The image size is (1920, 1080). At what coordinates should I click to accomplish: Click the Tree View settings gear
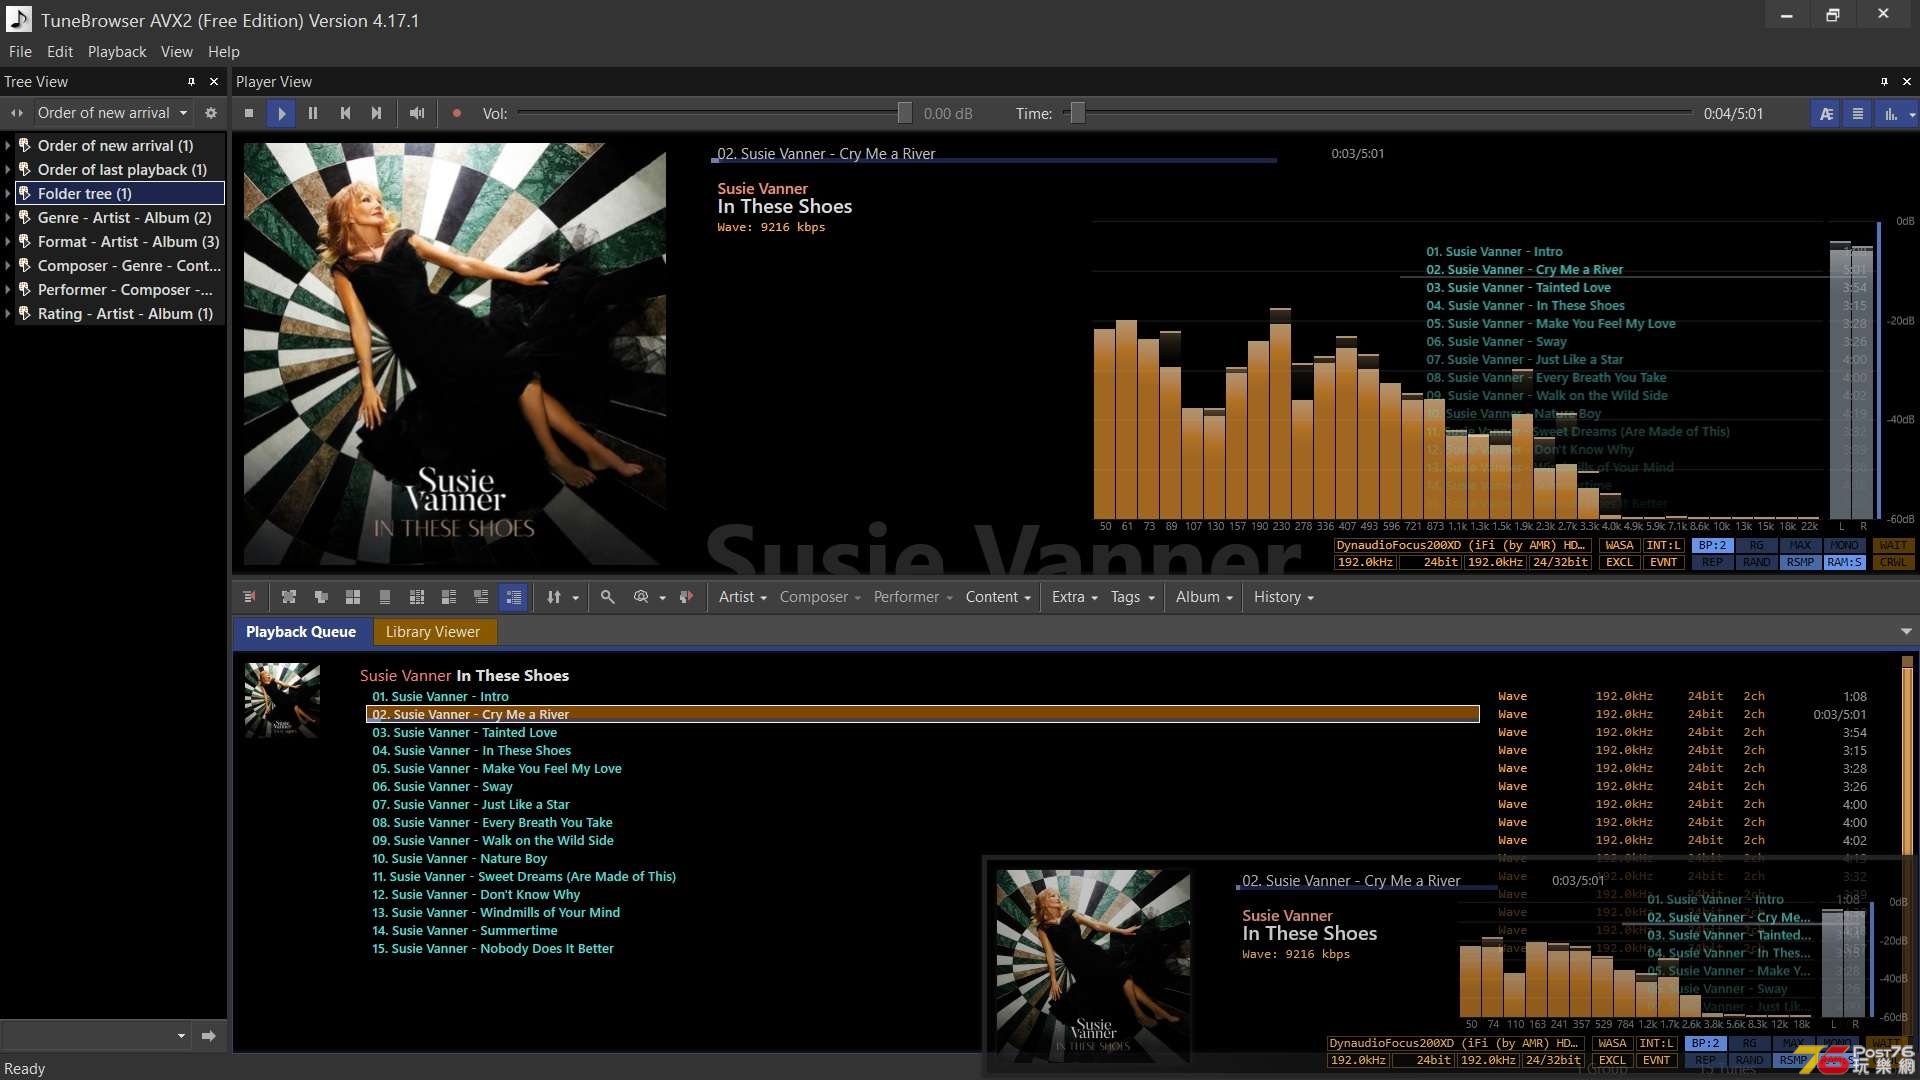pos(211,113)
